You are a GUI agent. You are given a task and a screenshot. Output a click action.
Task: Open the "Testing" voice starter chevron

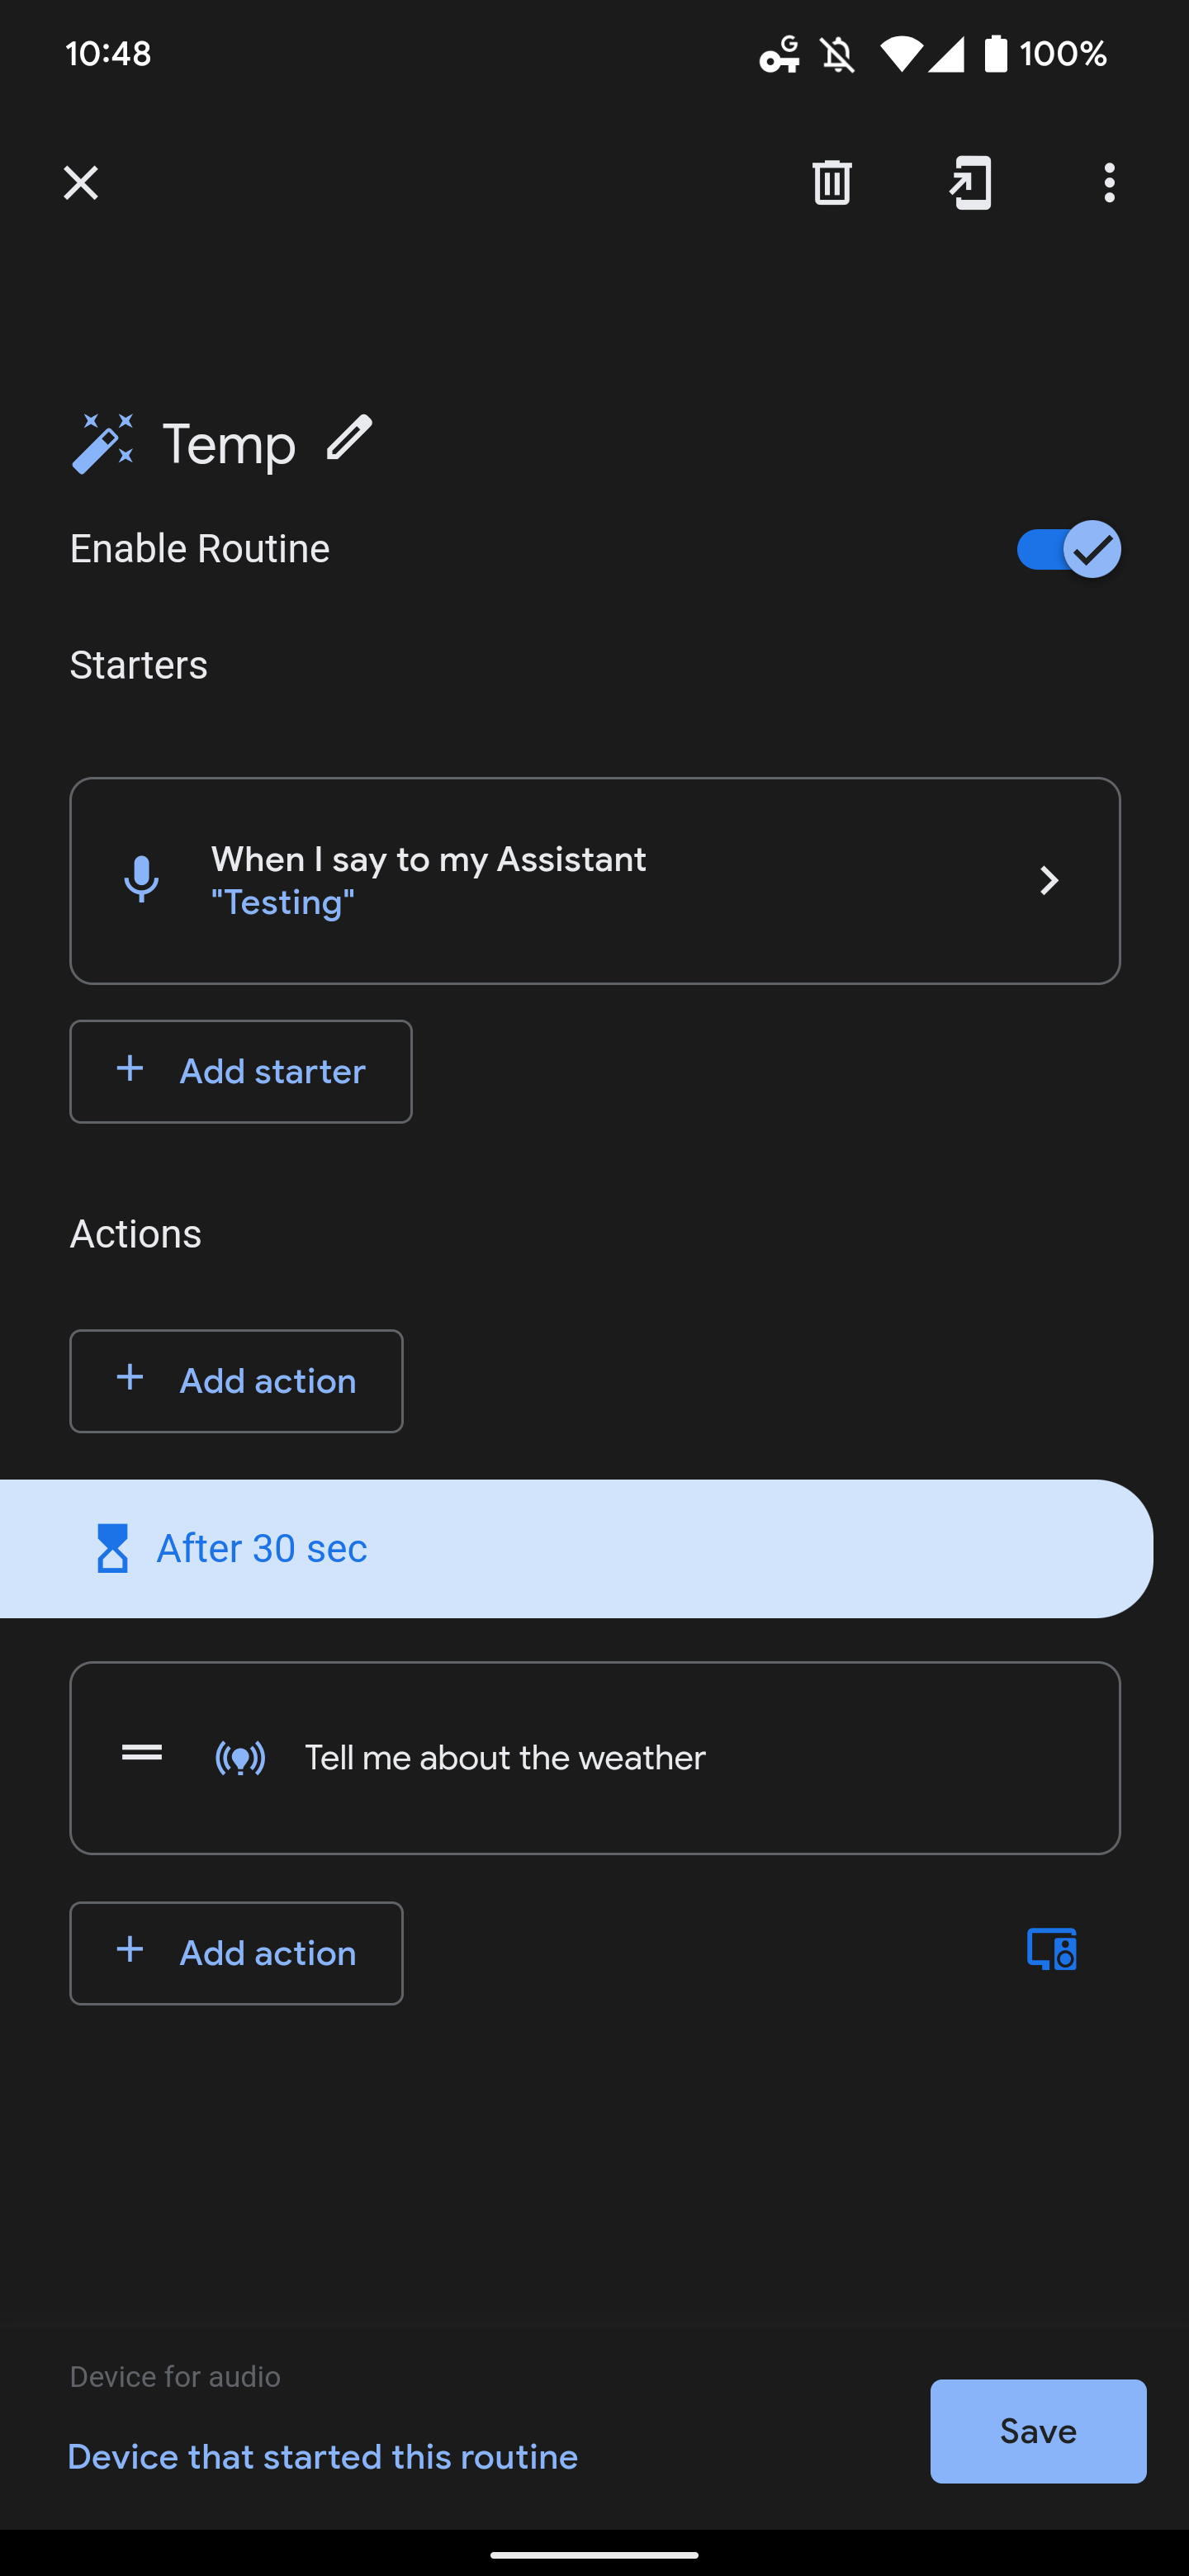[x=1048, y=881]
